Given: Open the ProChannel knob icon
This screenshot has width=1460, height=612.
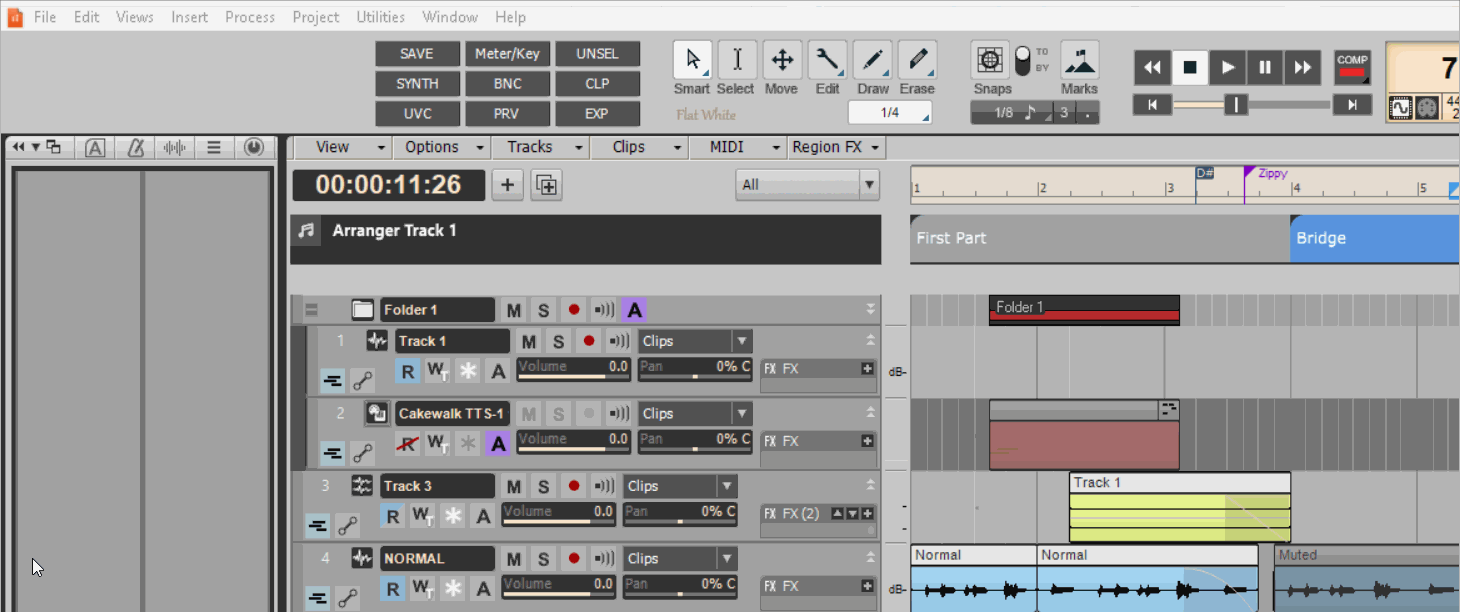Looking at the screenshot, I should [253, 148].
